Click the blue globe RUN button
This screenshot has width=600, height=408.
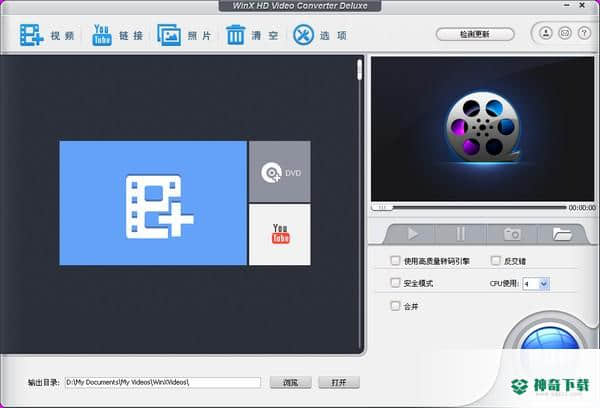coord(550,337)
